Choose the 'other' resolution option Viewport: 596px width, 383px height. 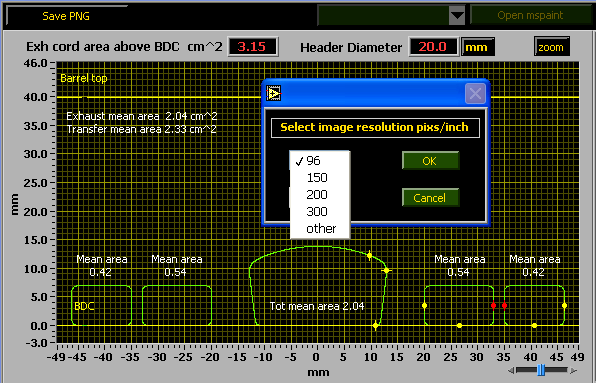click(320, 228)
